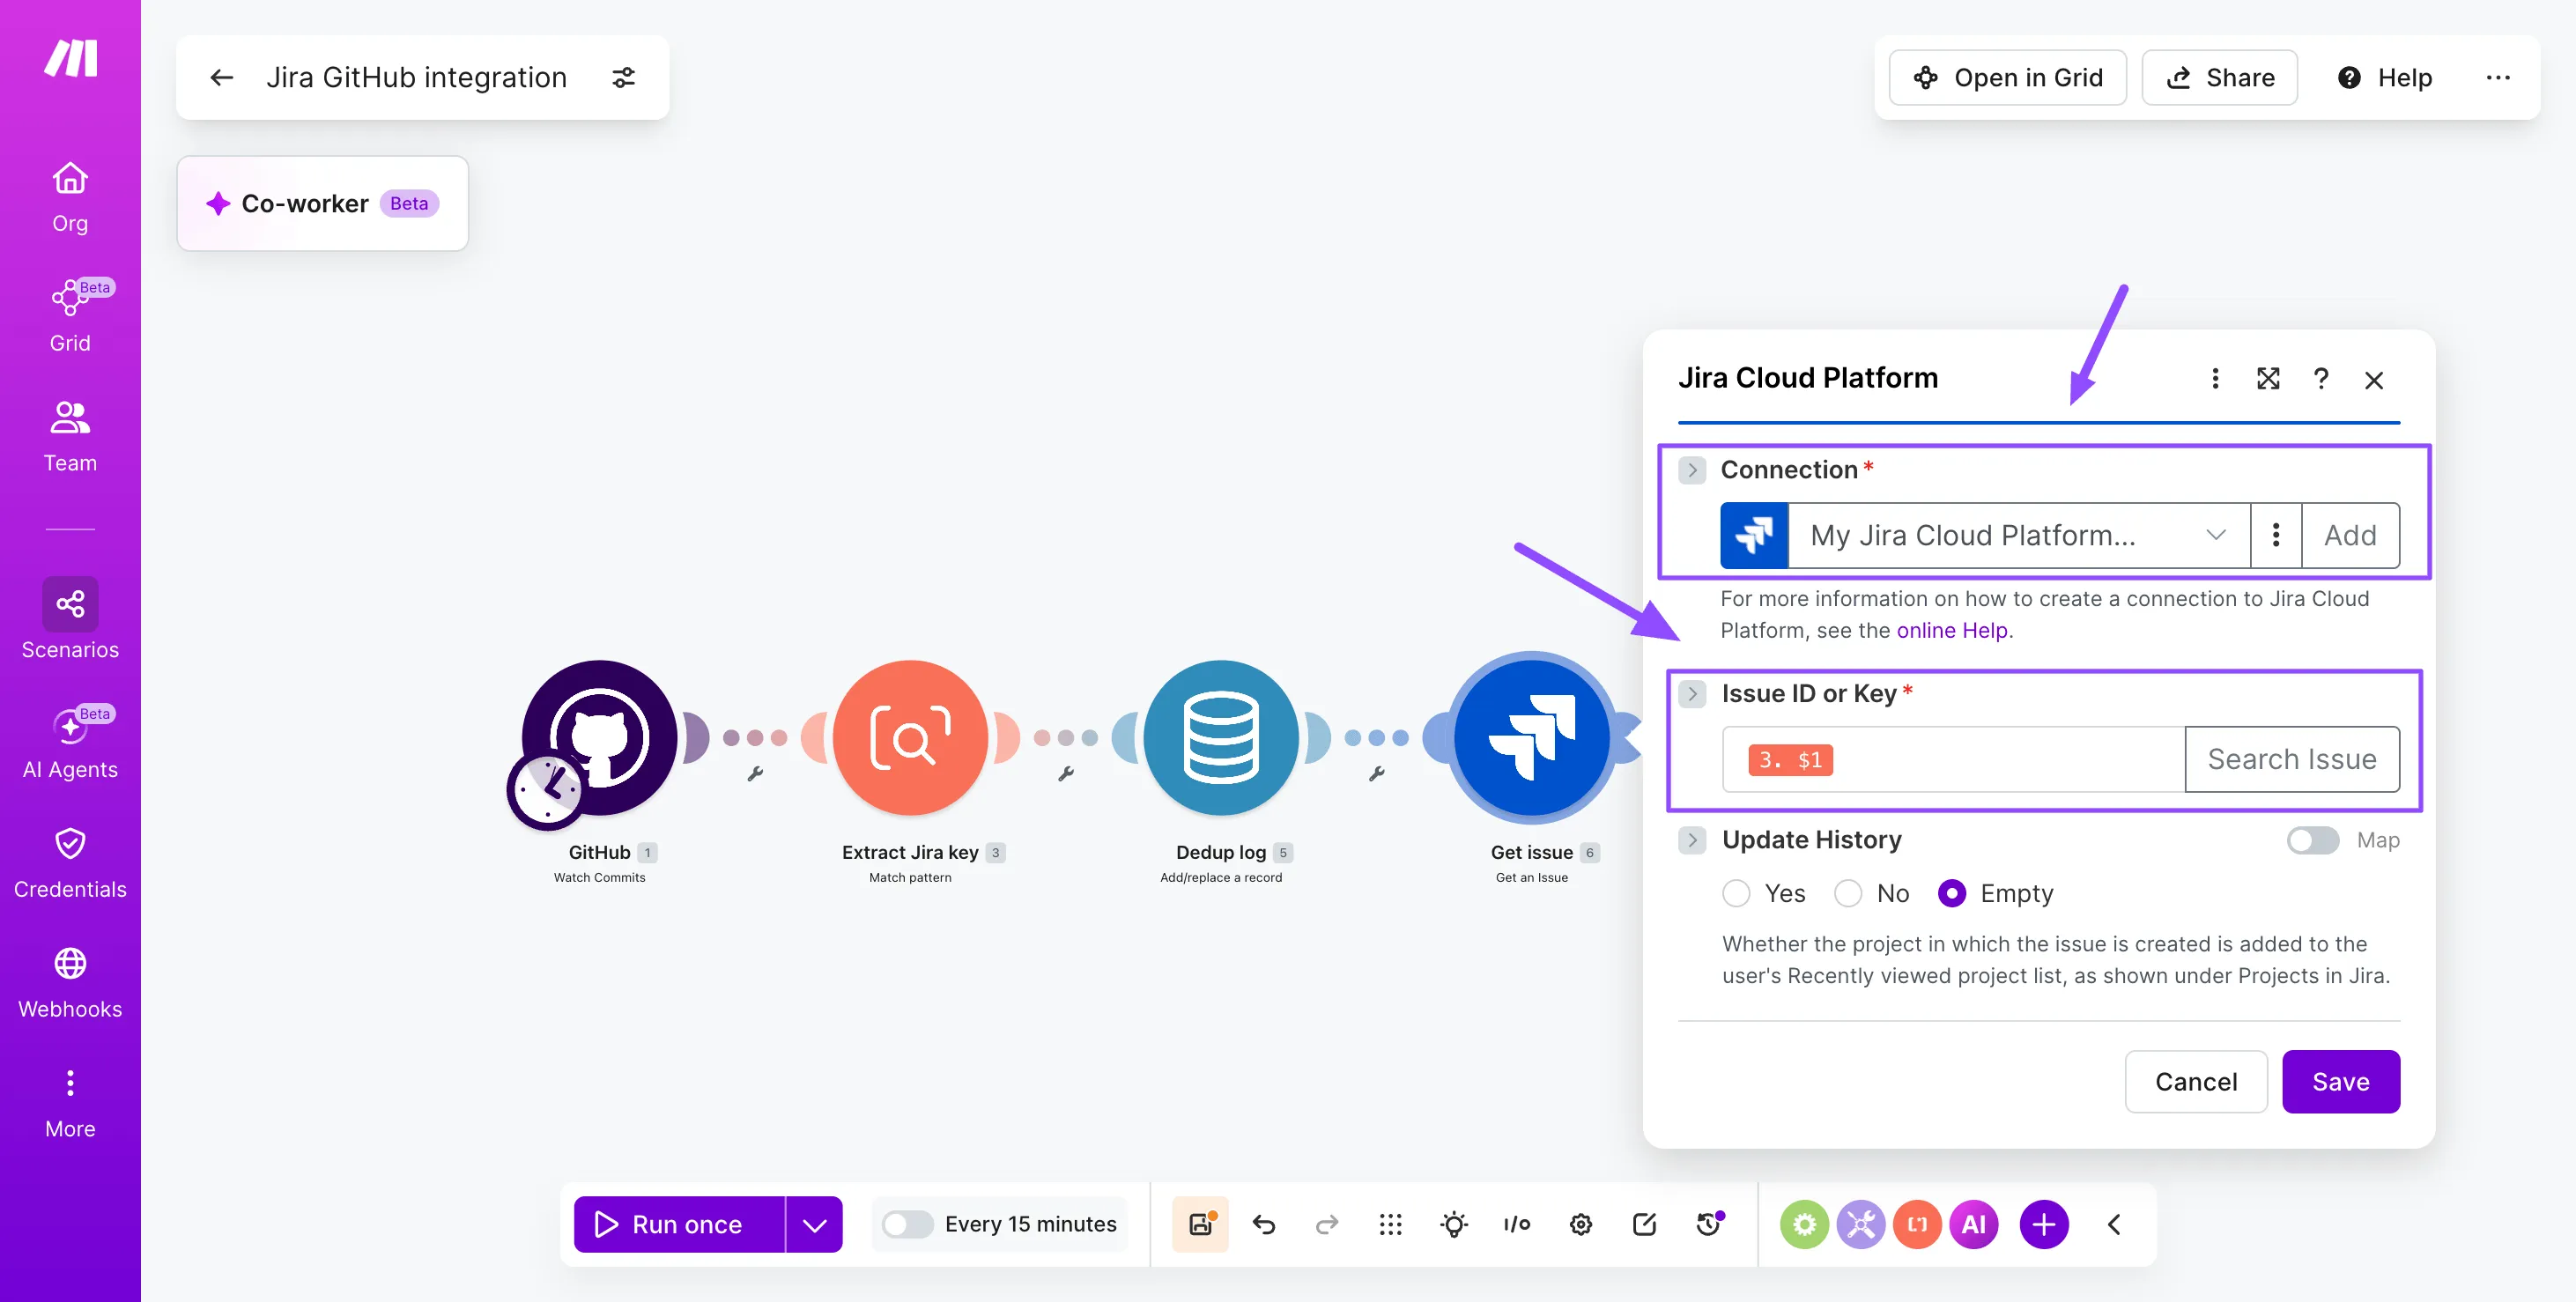Open the More sidebar menu
Viewport: 2576px width, 1302px height.
pyautogui.click(x=70, y=1102)
